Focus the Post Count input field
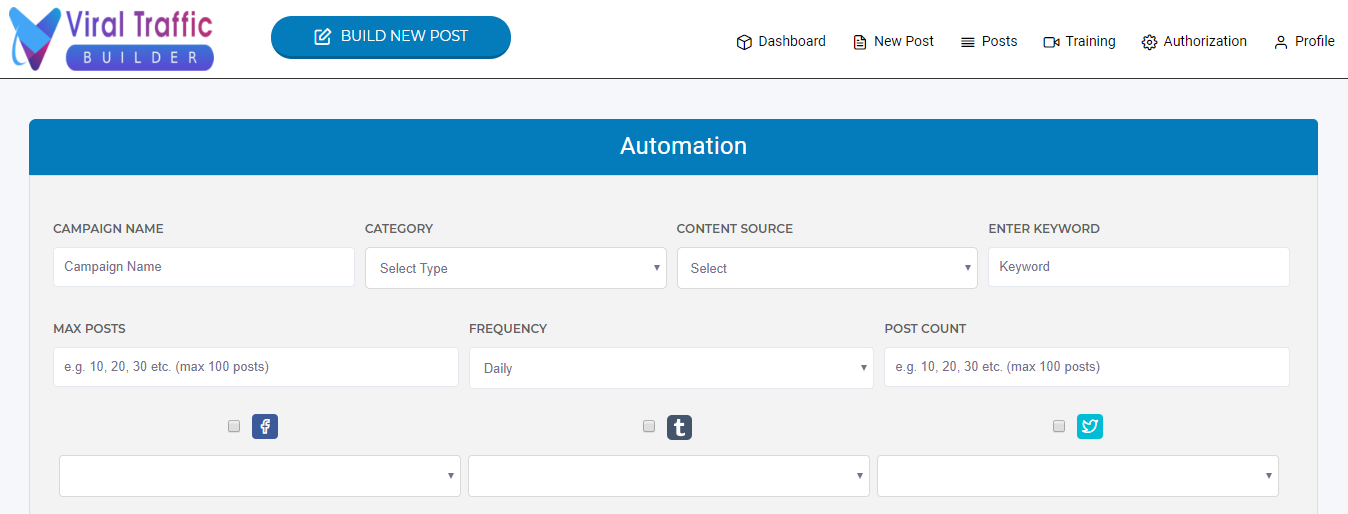Screen dimensions: 1348x514 pyautogui.click(x=1087, y=367)
